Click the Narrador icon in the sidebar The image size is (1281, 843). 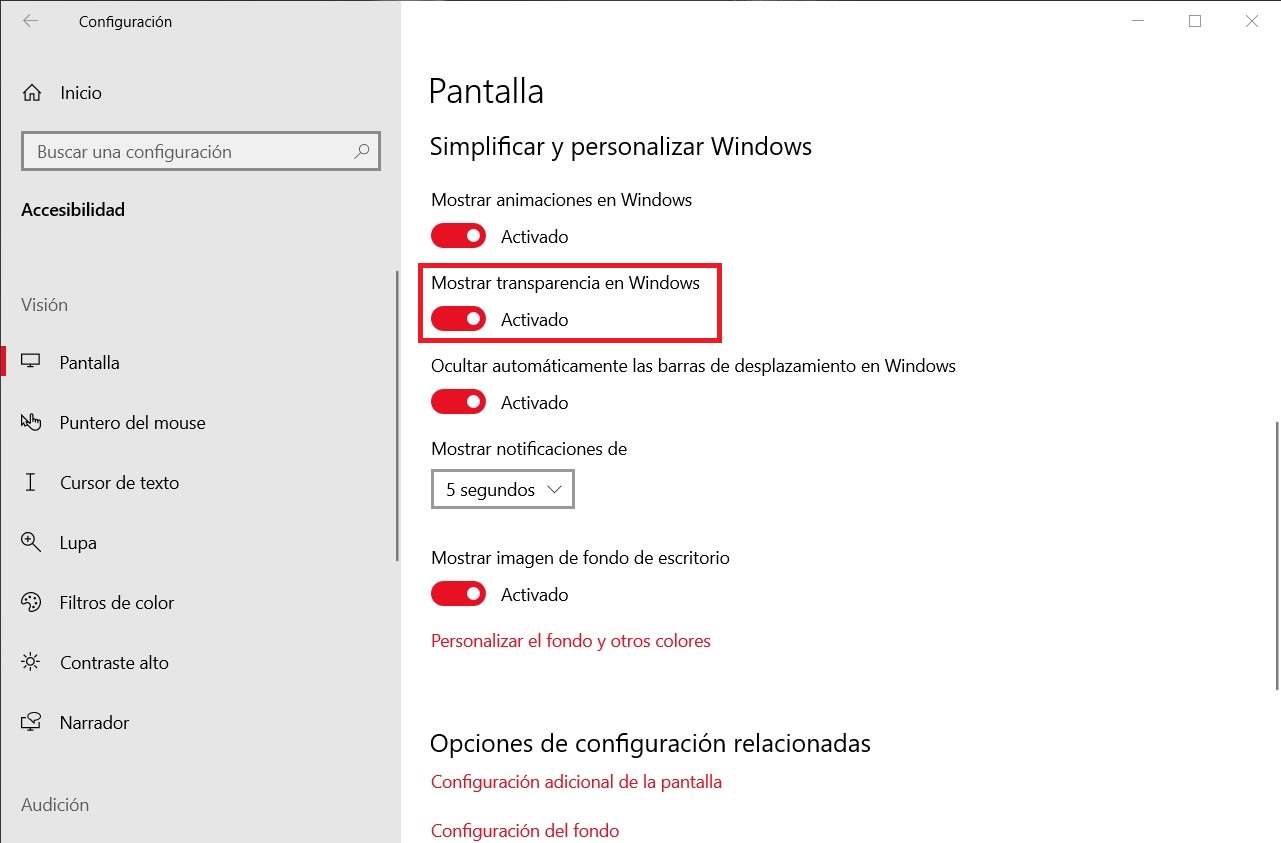click(31, 722)
